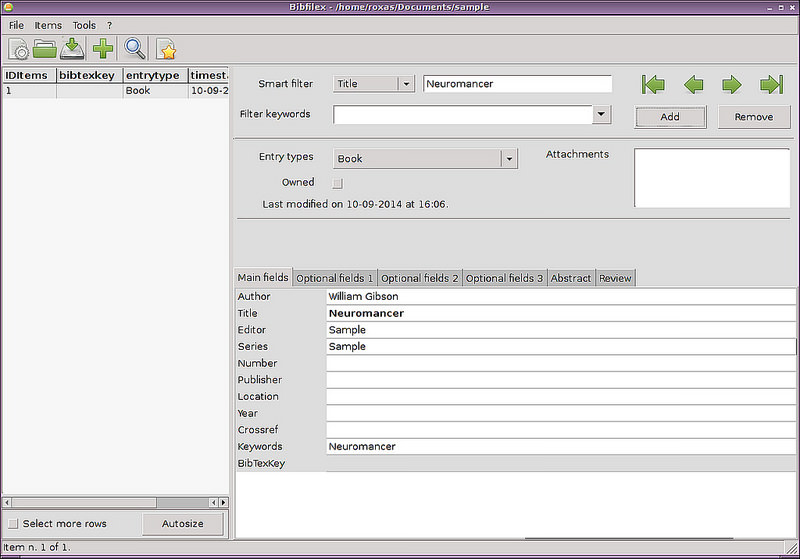
Task: Click the green plus toolbar icon
Action: pos(102,49)
